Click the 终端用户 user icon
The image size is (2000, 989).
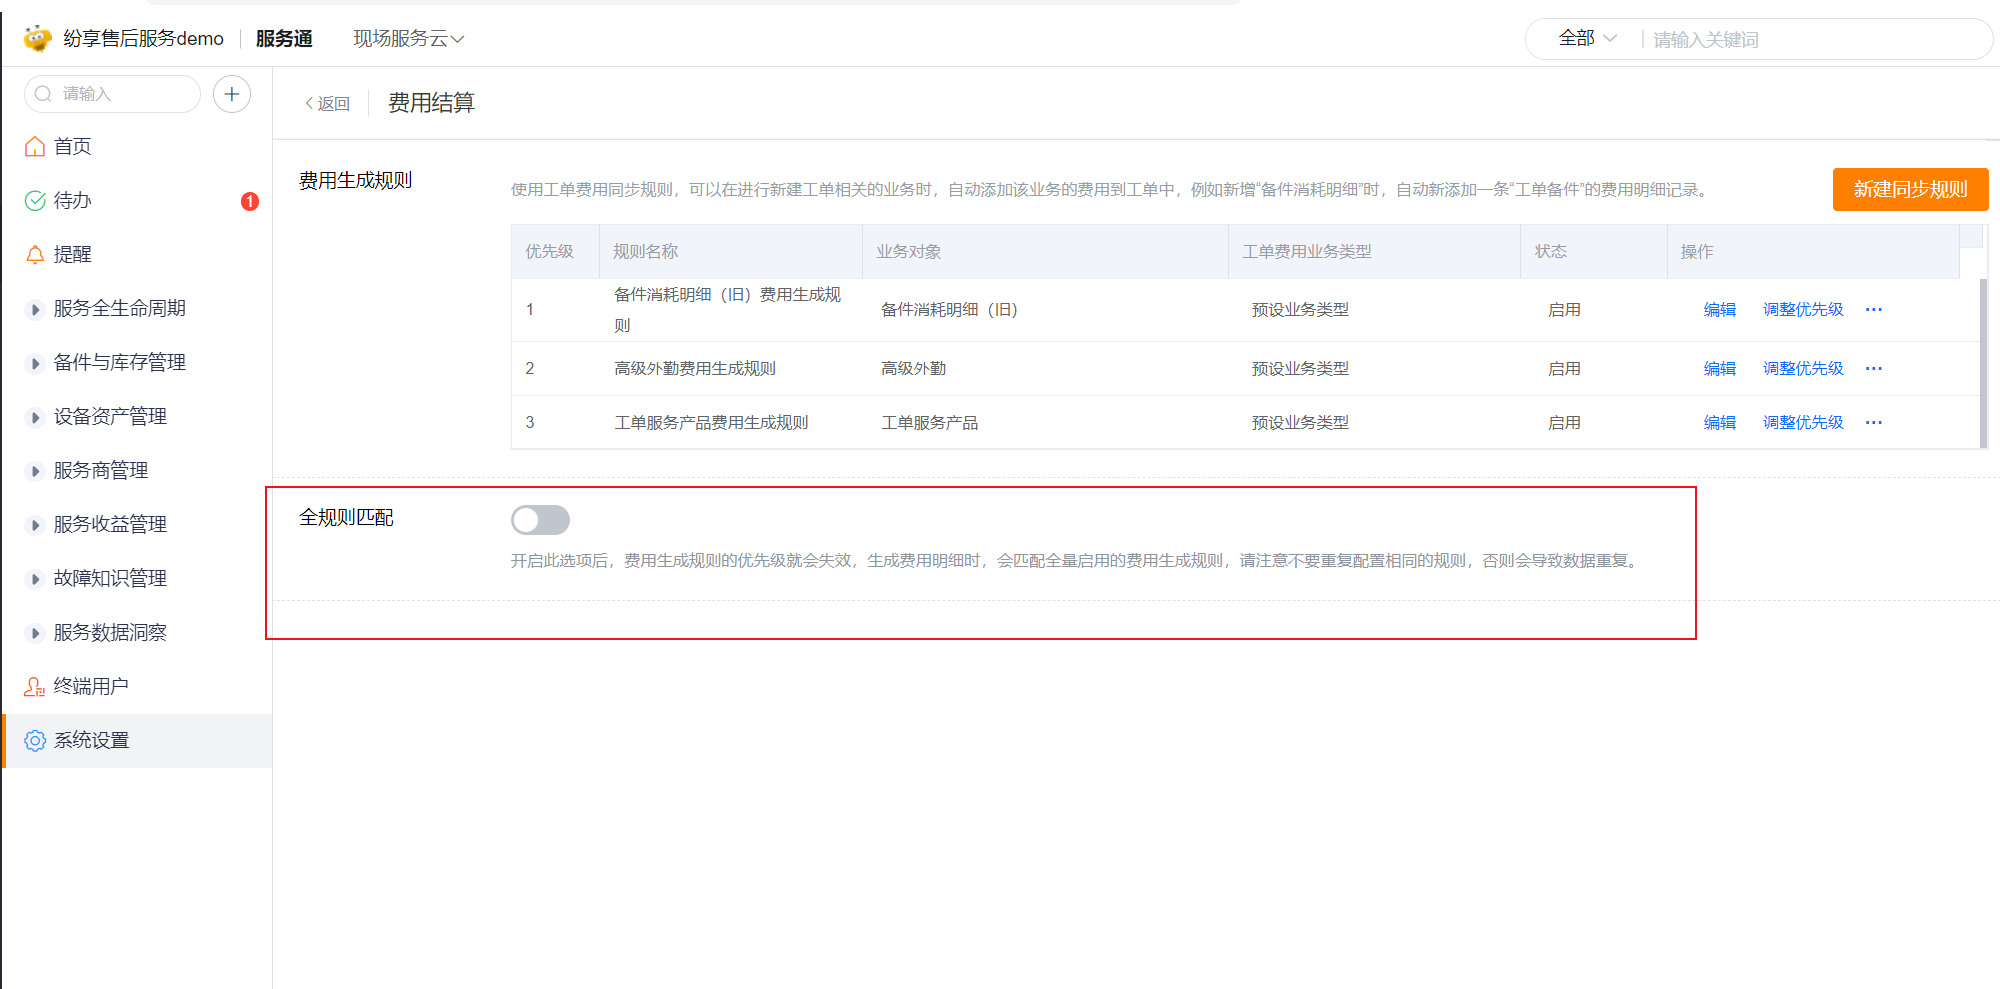click(35, 686)
